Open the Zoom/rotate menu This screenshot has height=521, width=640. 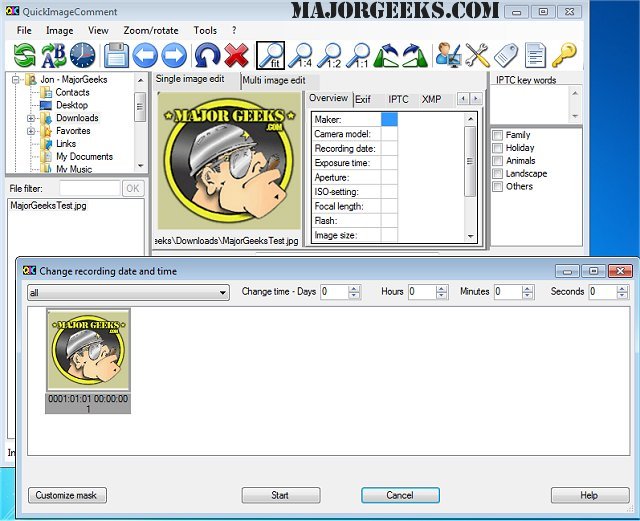point(150,31)
